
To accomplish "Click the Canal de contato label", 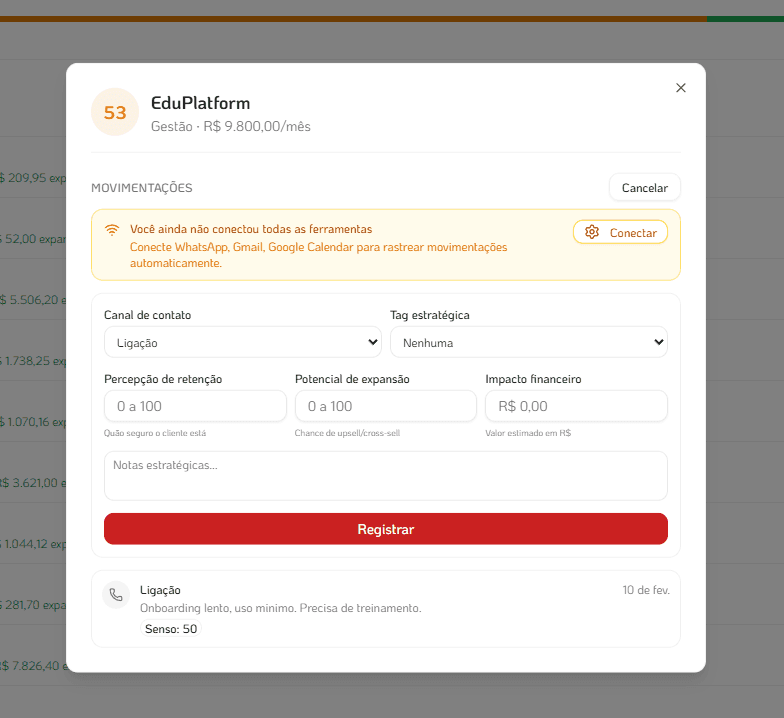I will (x=148, y=315).
